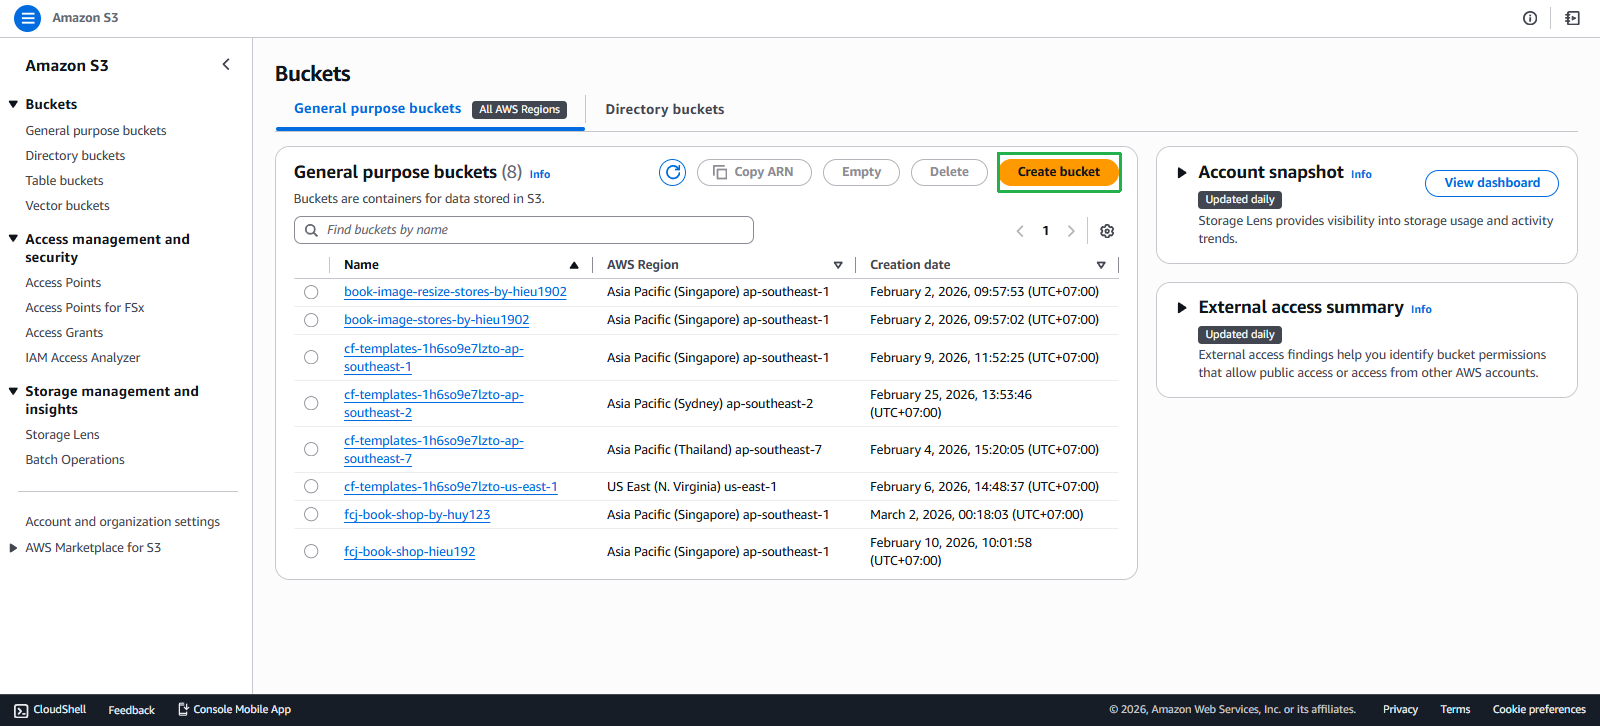Viewport: 1600px width, 726px height.
Task: Click the Create bucket button
Action: point(1059,172)
